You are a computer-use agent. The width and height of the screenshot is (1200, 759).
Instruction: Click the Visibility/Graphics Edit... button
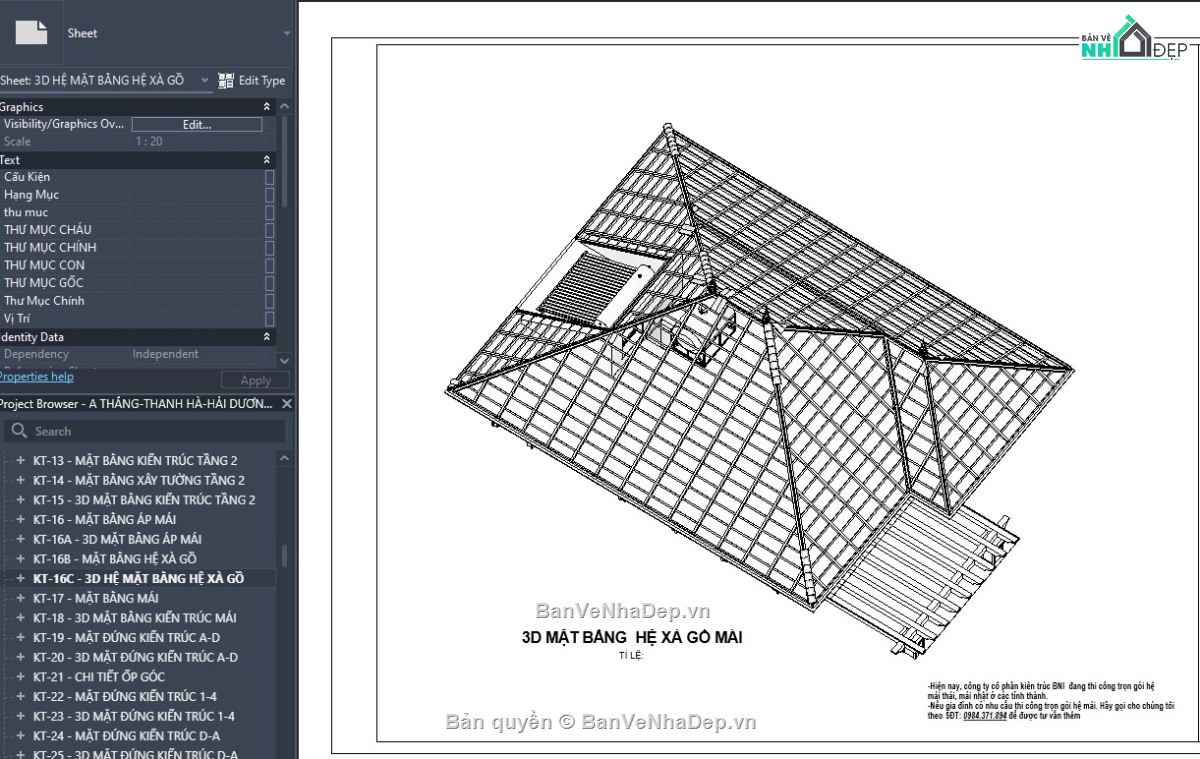click(197, 124)
